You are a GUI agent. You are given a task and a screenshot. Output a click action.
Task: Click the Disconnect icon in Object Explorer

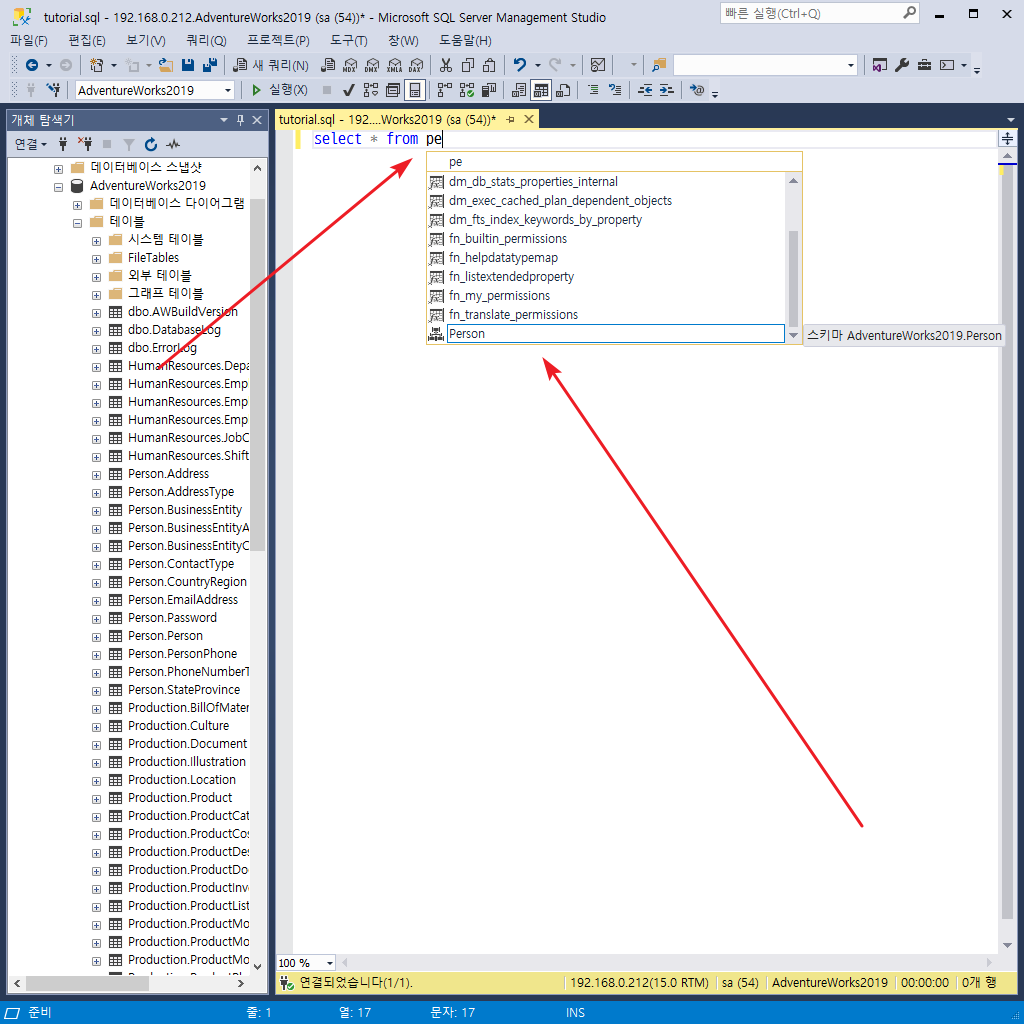pos(85,144)
